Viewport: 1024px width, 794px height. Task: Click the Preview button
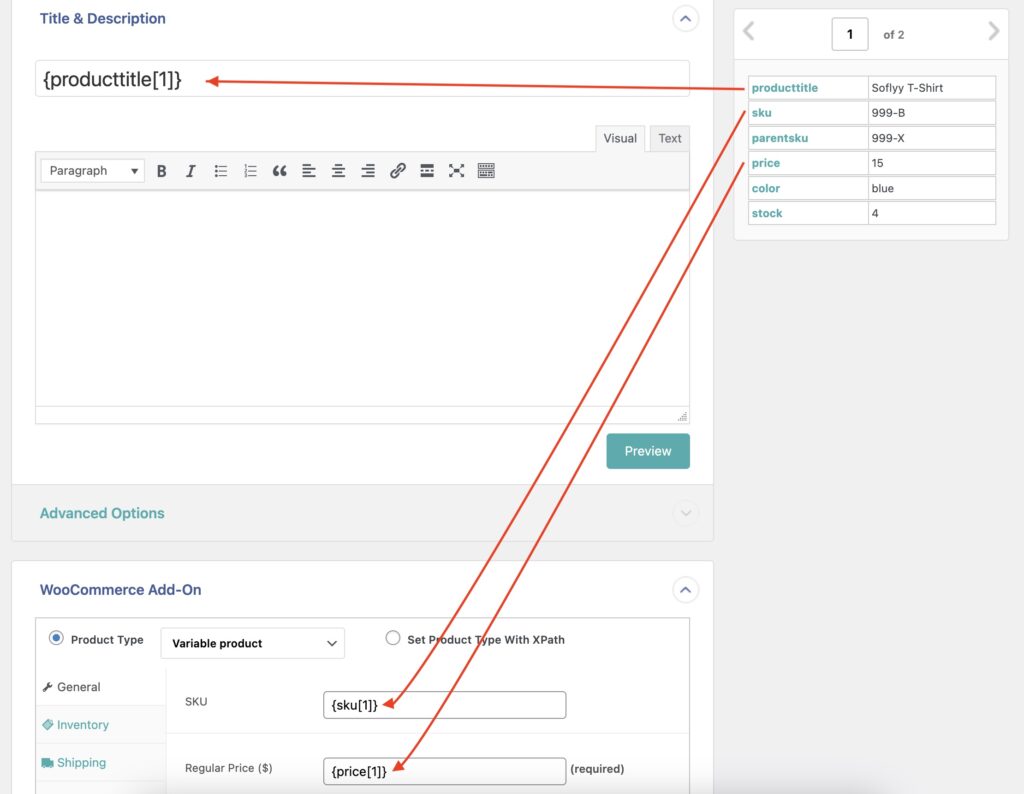[647, 451]
